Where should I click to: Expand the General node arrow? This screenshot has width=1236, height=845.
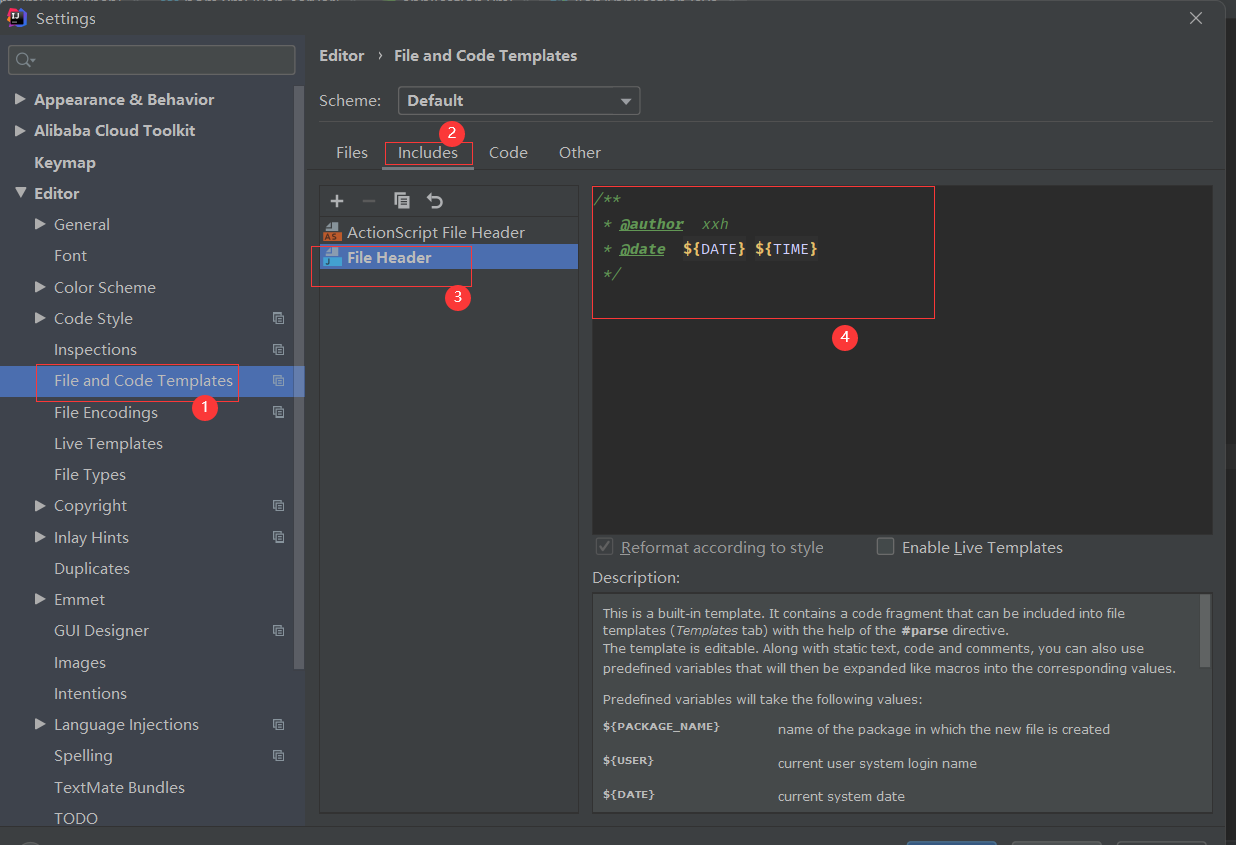point(40,224)
